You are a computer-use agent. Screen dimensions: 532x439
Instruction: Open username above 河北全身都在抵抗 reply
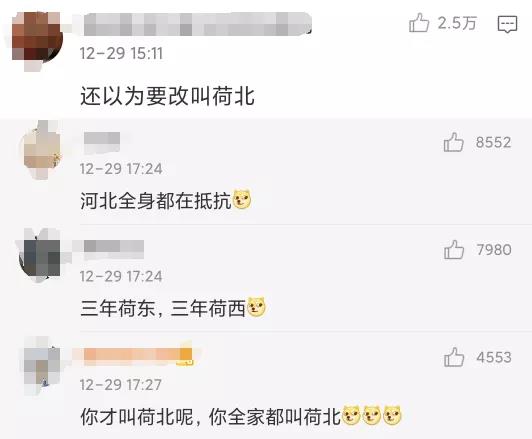102,141
